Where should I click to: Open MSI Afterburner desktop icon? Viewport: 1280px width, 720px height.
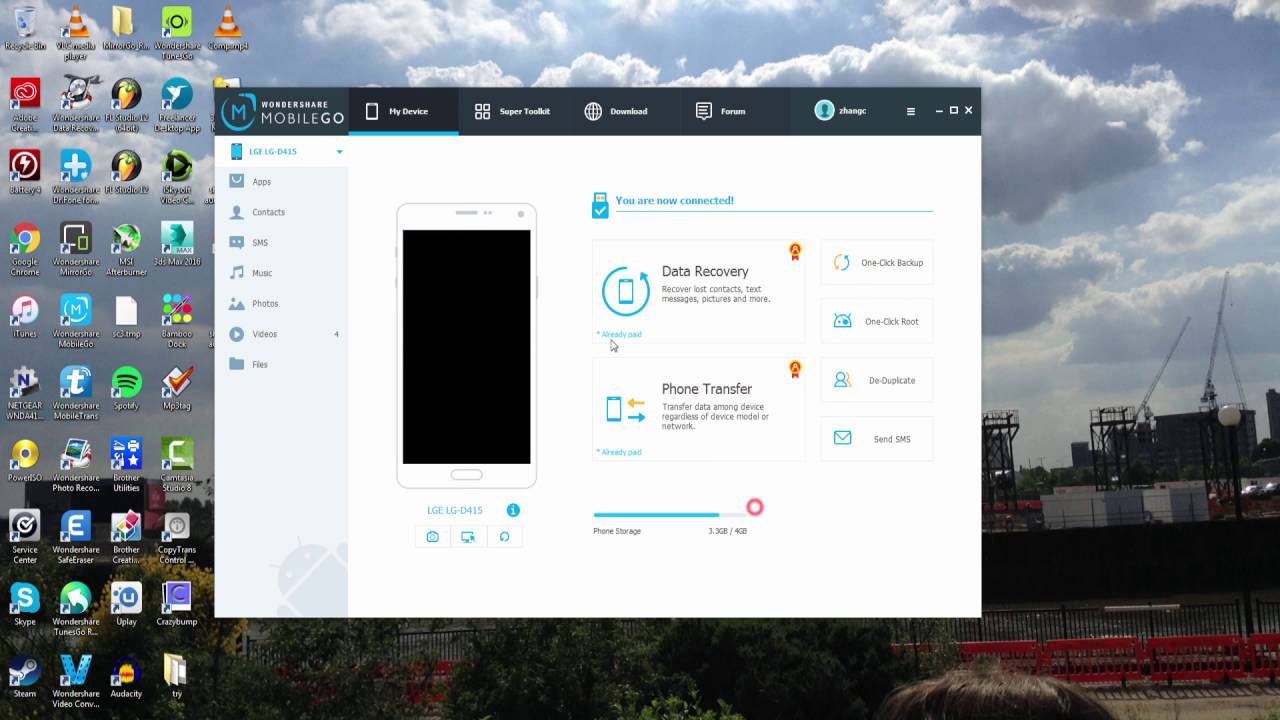[x=127, y=249]
